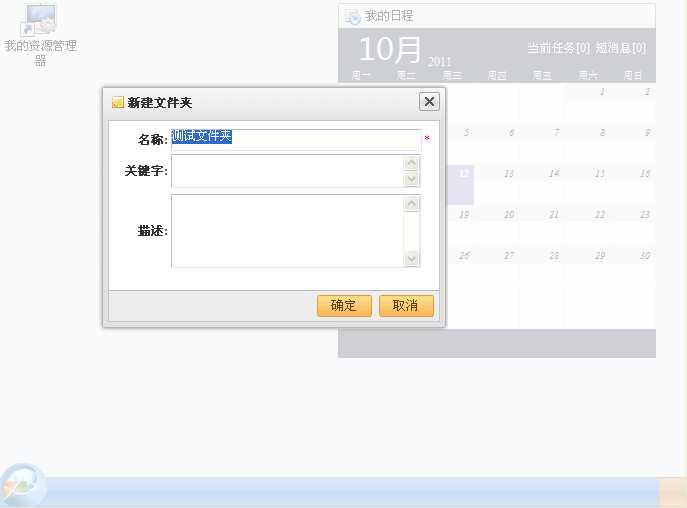This screenshot has width=687, height=508.
Task: Select day 7 in calendar
Action: click(x=542, y=144)
